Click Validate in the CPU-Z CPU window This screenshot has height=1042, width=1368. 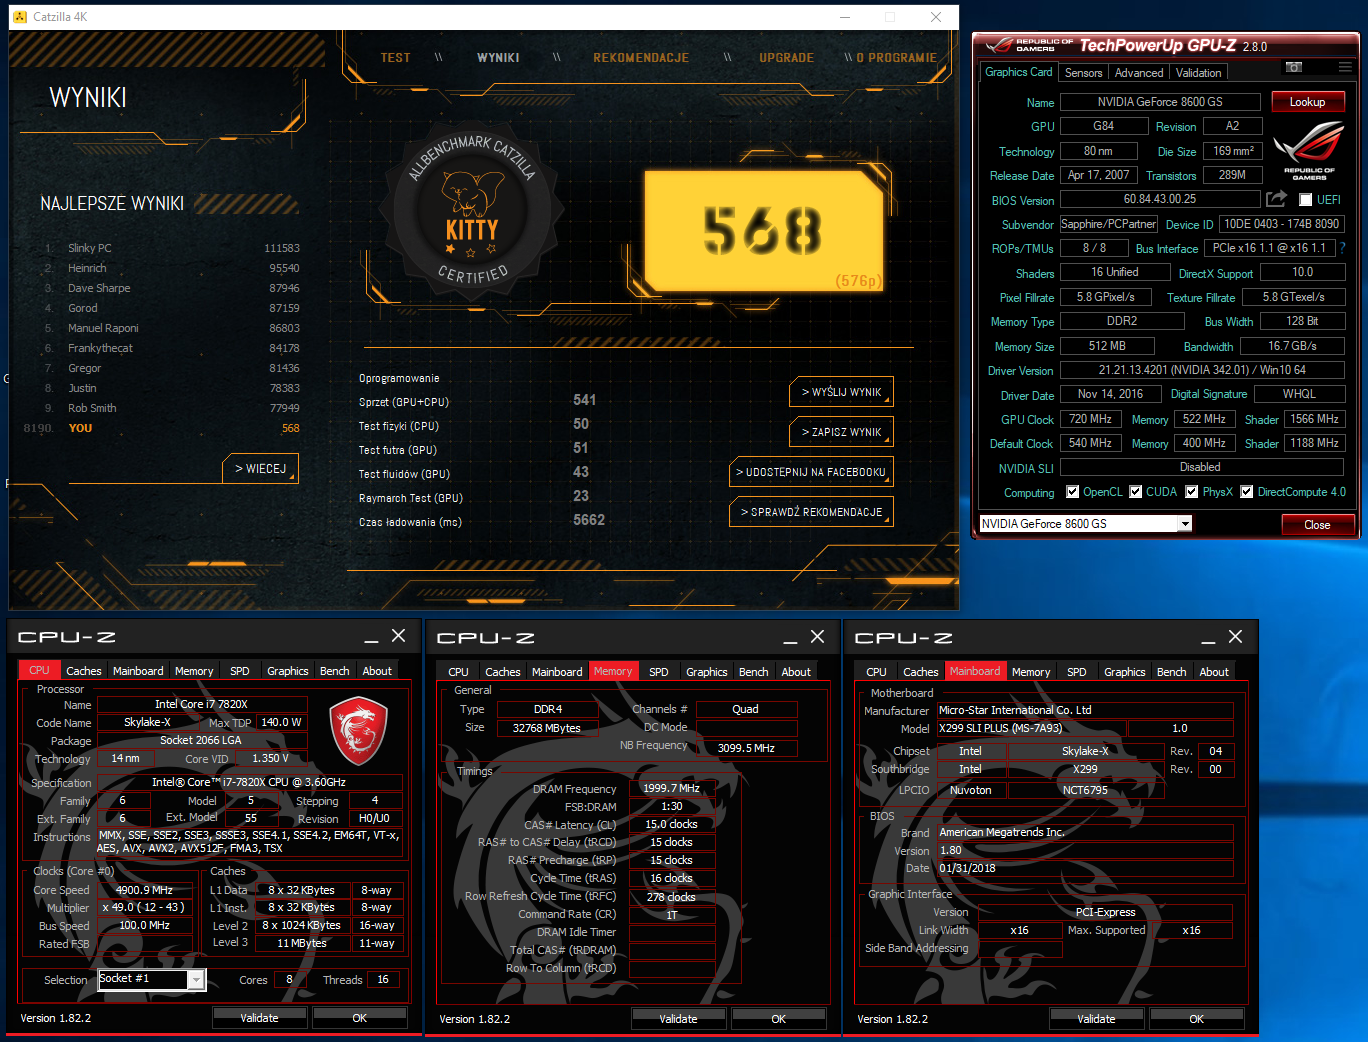[x=260, y=1018]
